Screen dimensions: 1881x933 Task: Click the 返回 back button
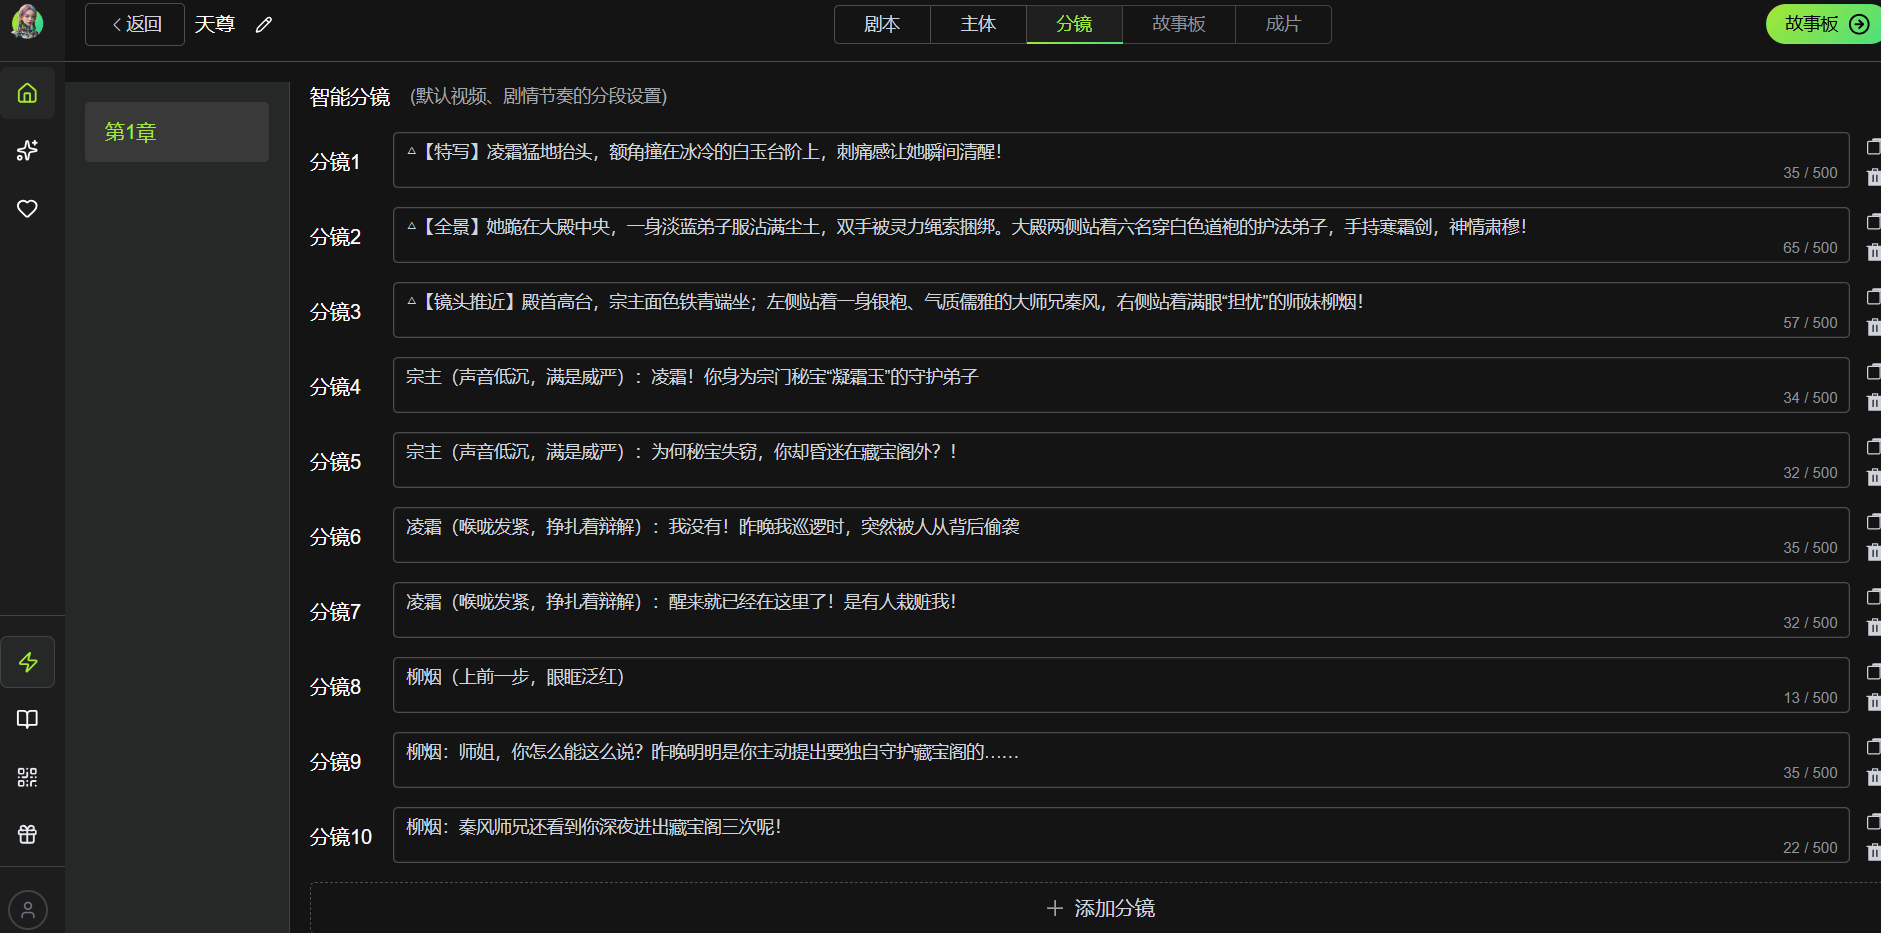point(135,24)
